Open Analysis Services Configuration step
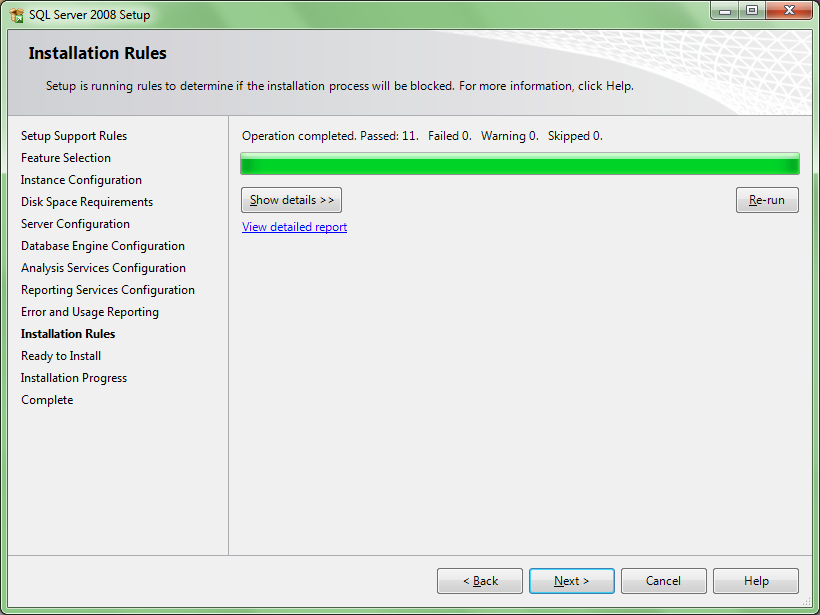The height and width of the screenshot is (615, 820). tap(103, 267)
